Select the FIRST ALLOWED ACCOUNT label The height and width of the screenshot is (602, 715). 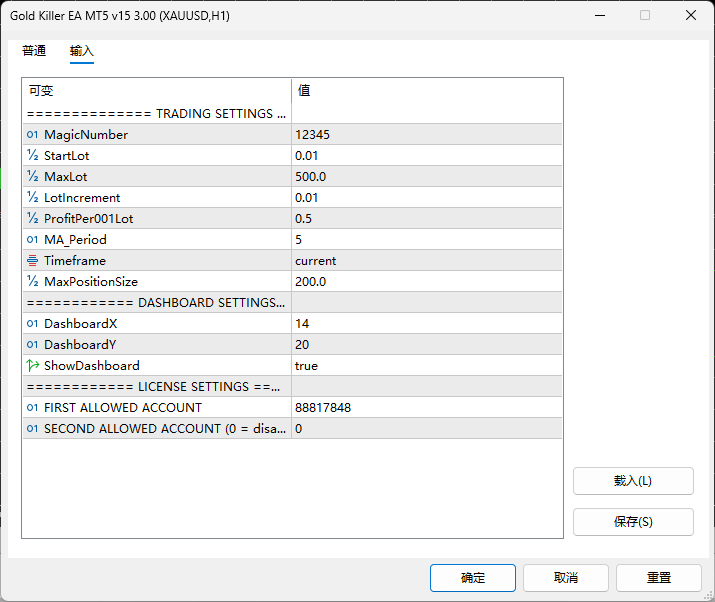[x=123, y=407]
